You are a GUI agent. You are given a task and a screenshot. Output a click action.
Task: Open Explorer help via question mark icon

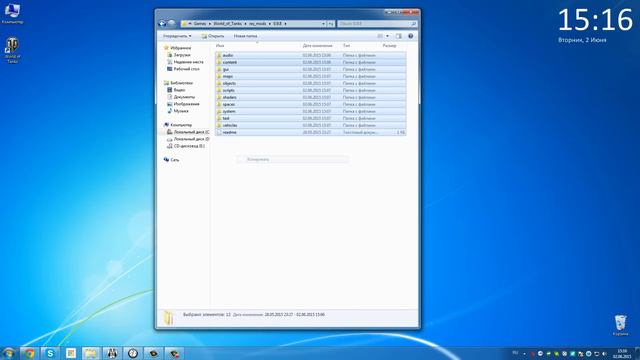(x=411, y=36)
